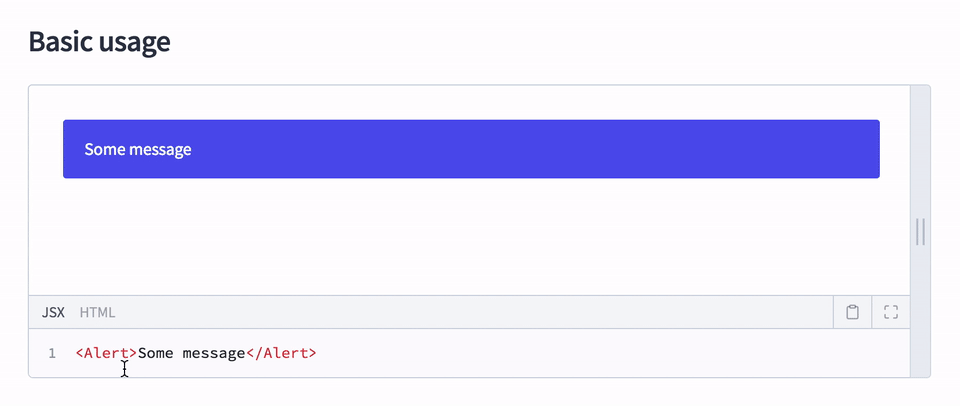Image resolution: width=960 pixels, height=406 pixels.
Task: Place cursor in closing Alert tag
Action: [x=281, y=353]
